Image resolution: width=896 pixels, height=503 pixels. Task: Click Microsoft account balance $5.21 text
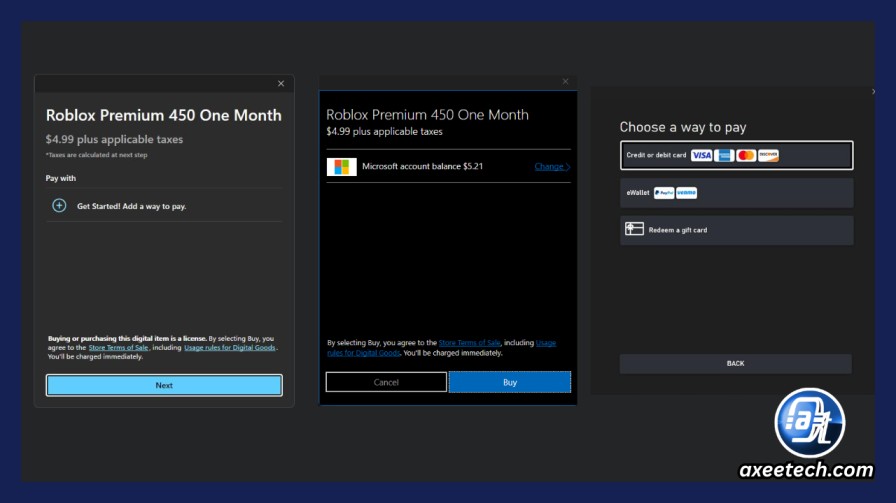422,166
